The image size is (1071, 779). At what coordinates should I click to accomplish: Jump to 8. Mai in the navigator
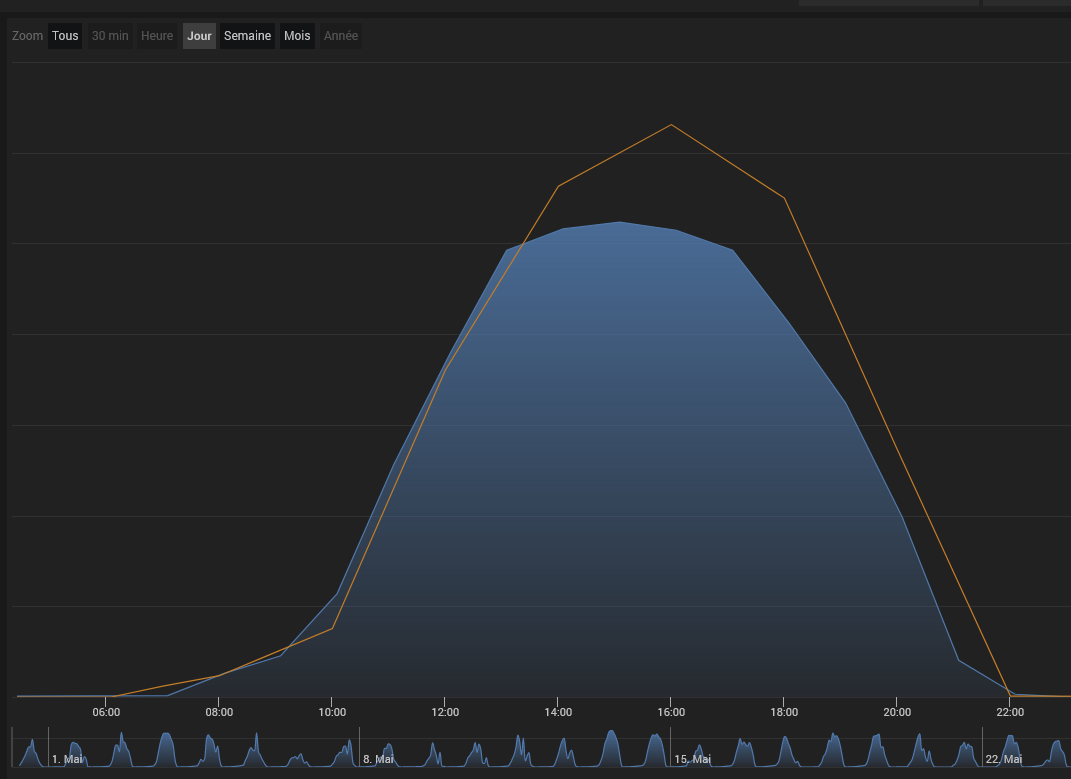pos(378,759)
